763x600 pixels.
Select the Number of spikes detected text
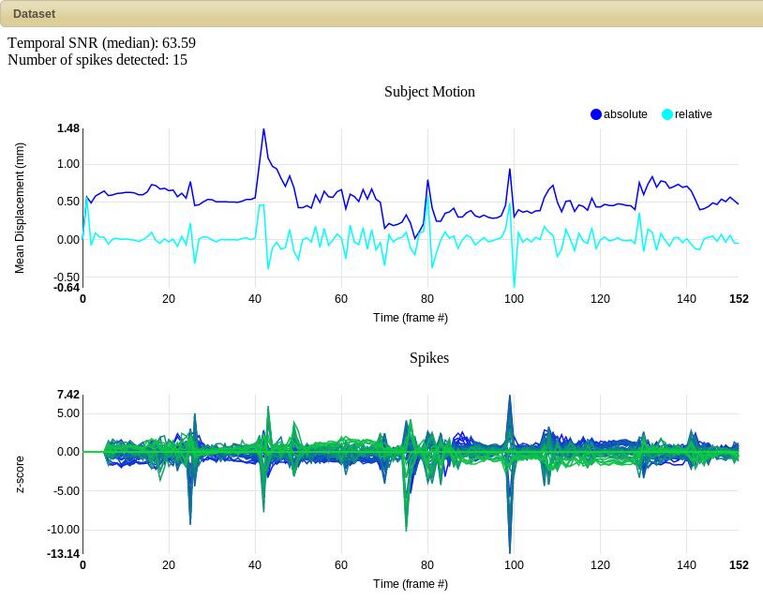(97, 60)
